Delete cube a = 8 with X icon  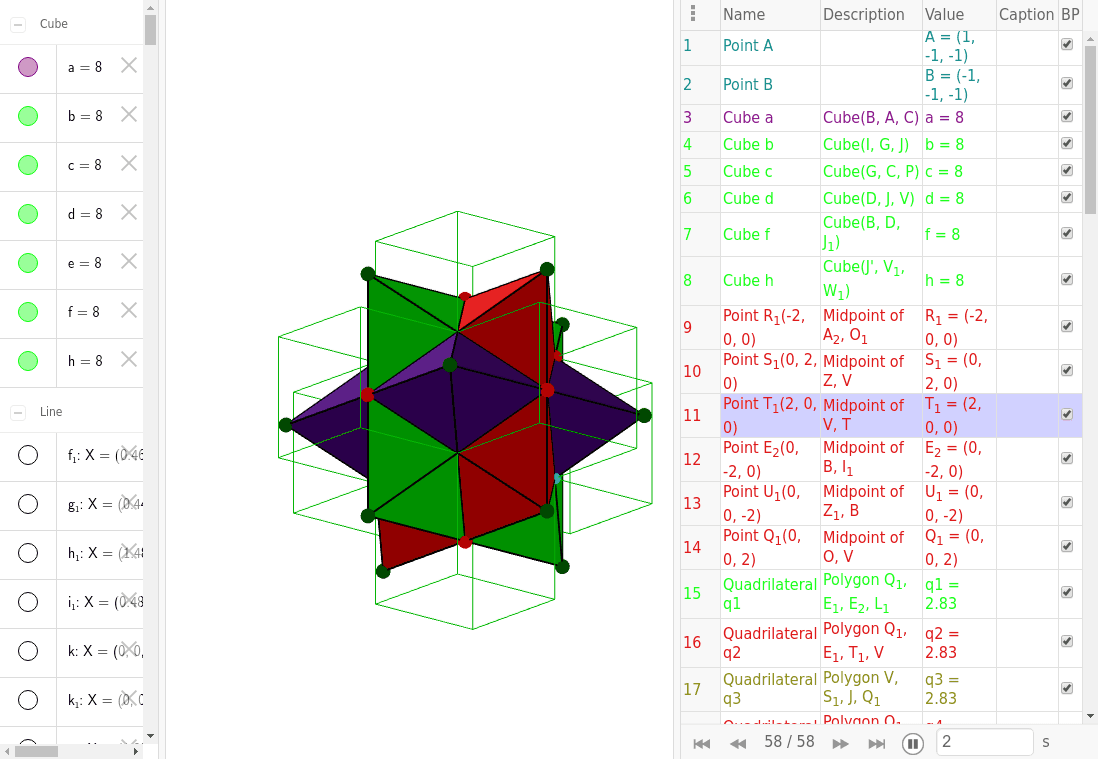129,65
